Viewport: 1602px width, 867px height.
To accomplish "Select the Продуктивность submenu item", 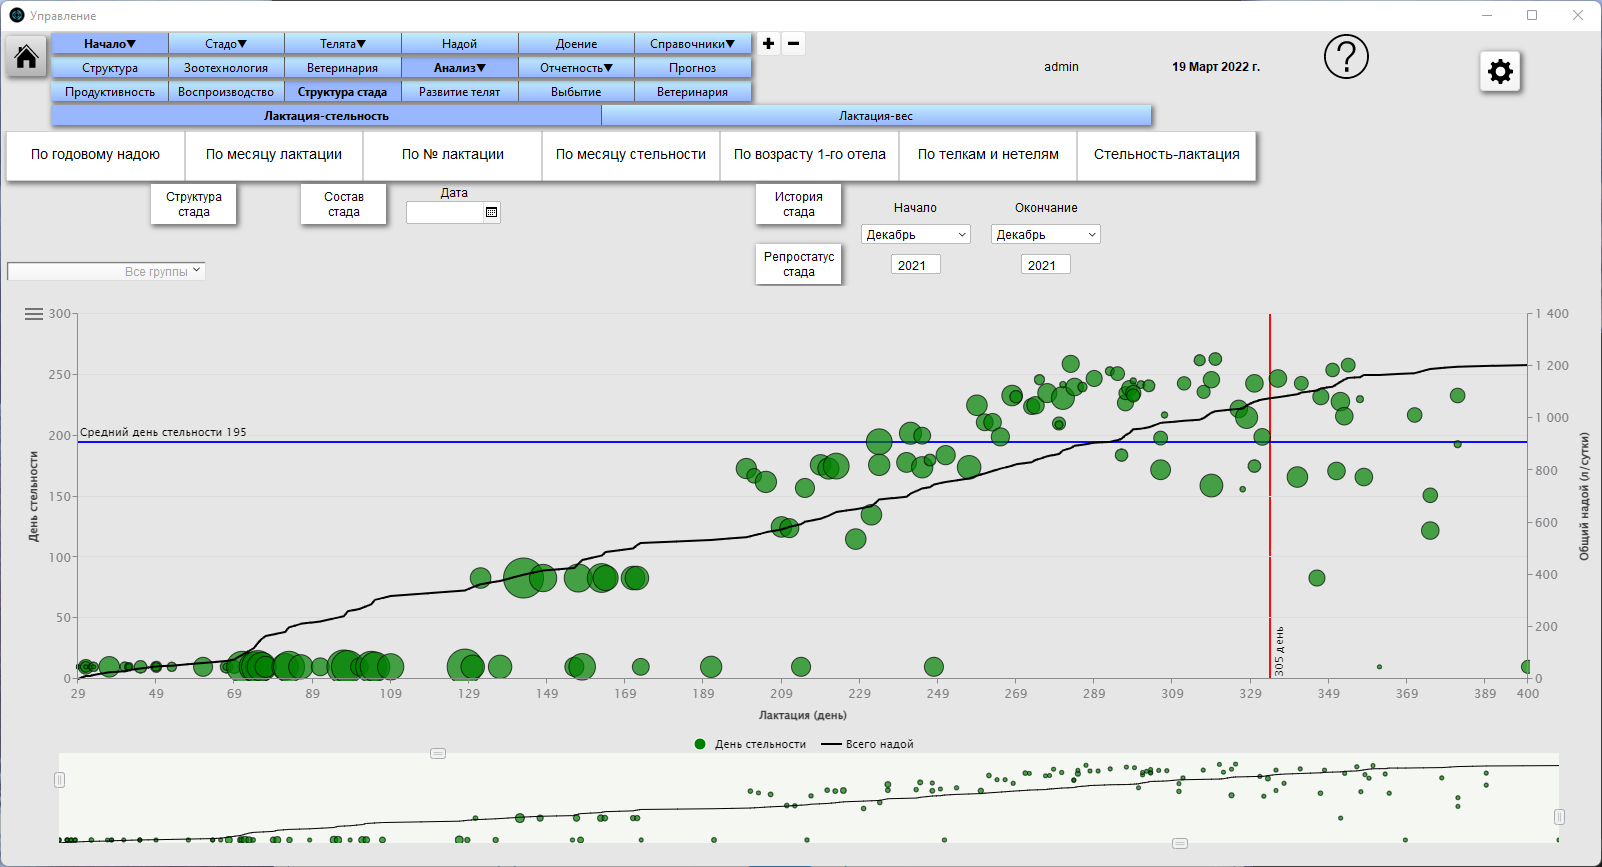I will [110, 92].
